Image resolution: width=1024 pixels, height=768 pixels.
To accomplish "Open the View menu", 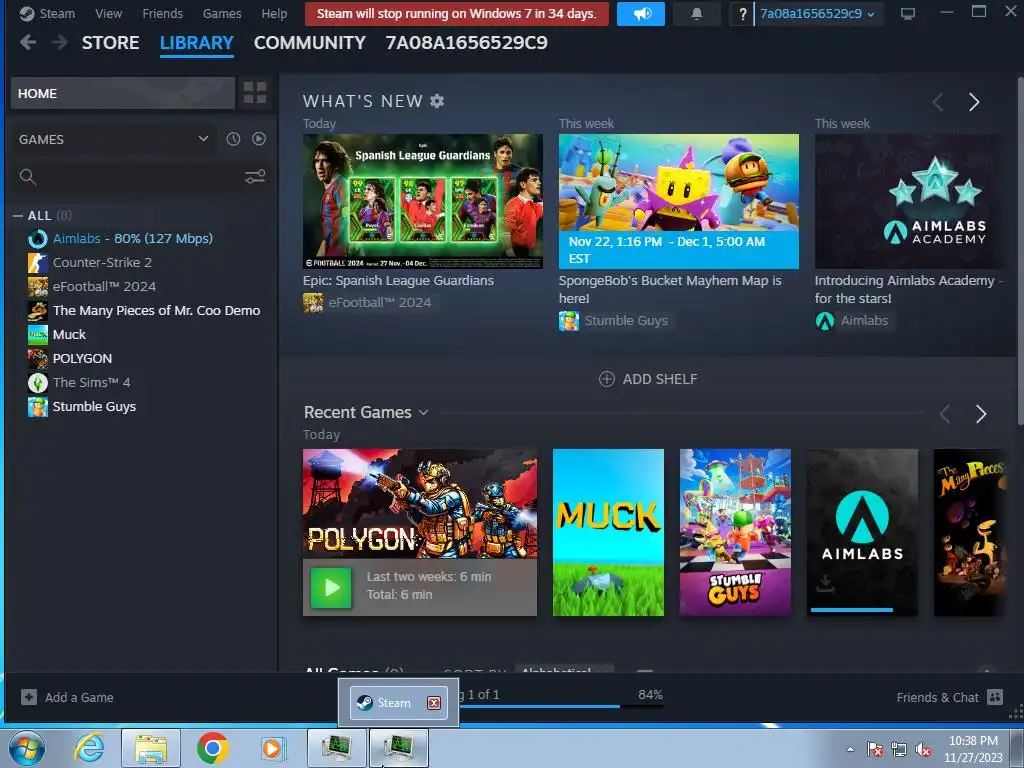I will pyautogui.click(x=108, y=14).
